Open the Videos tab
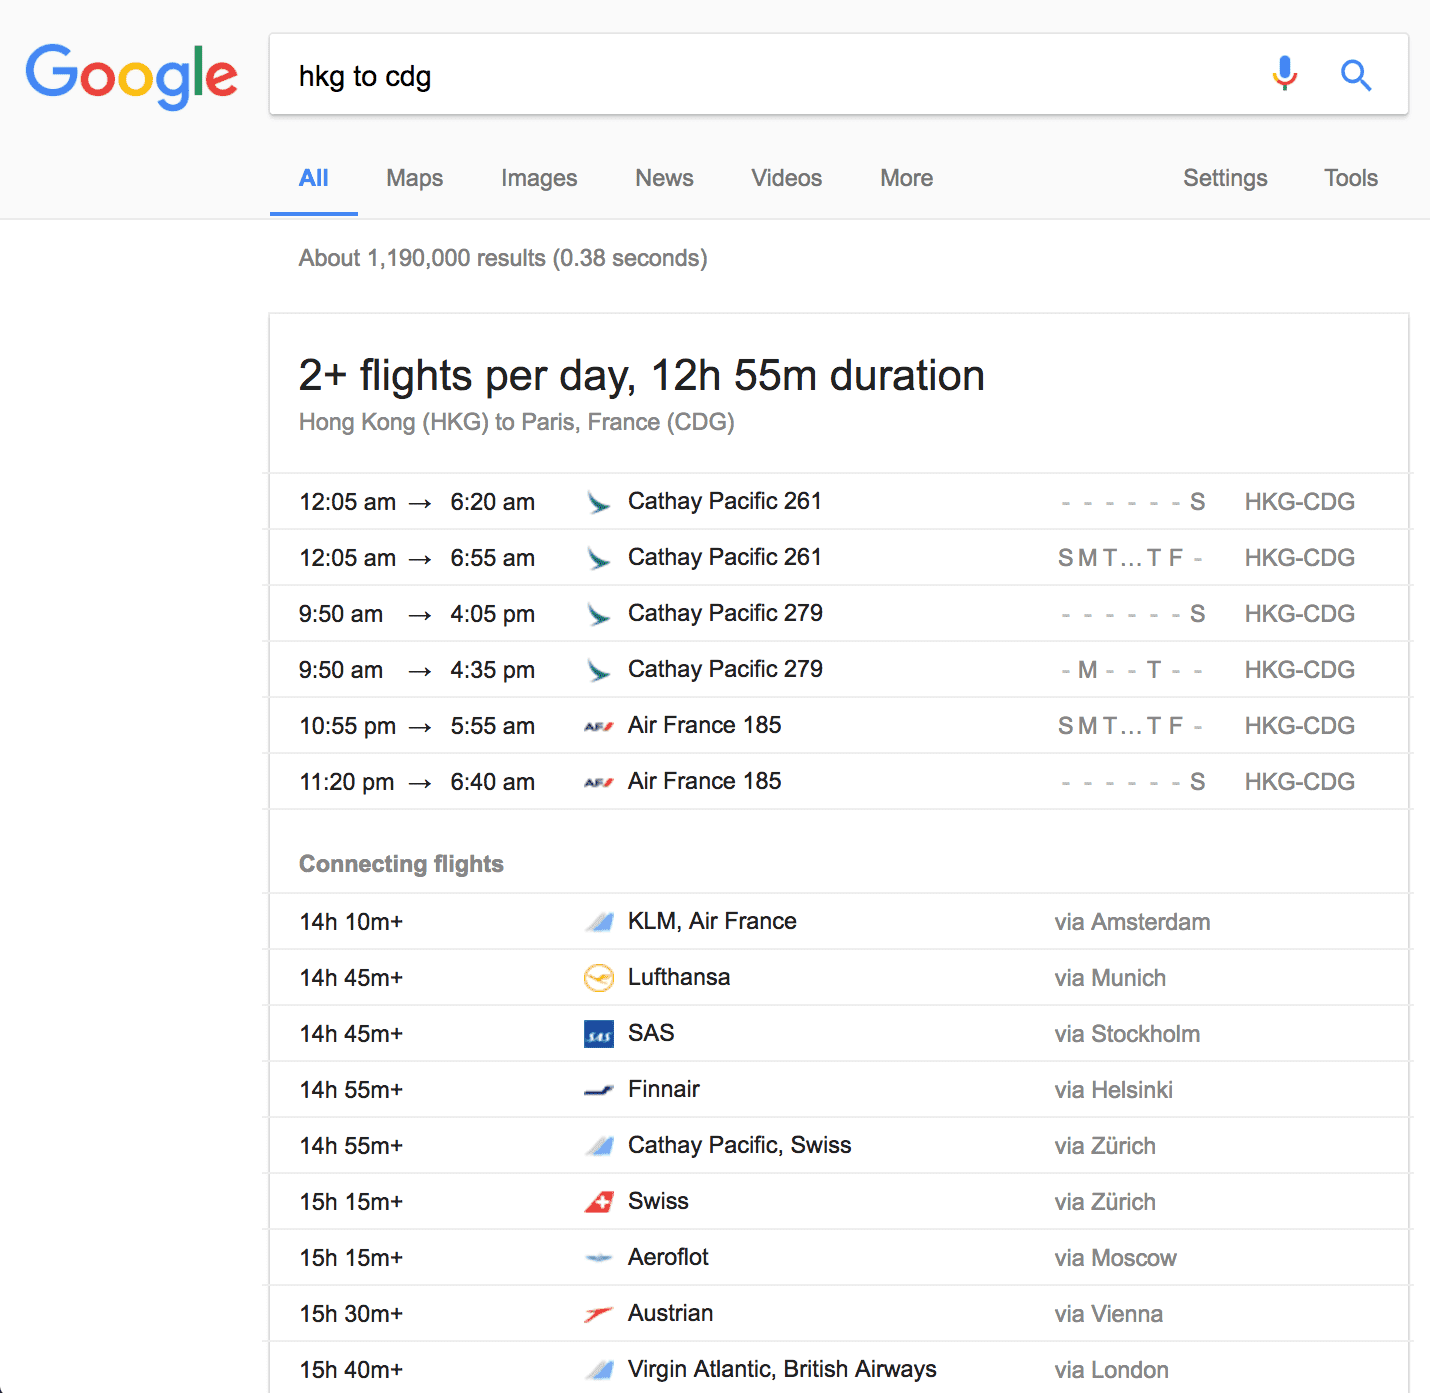This screenshot has width=1430, height=1393. click(x=787, y=178)
